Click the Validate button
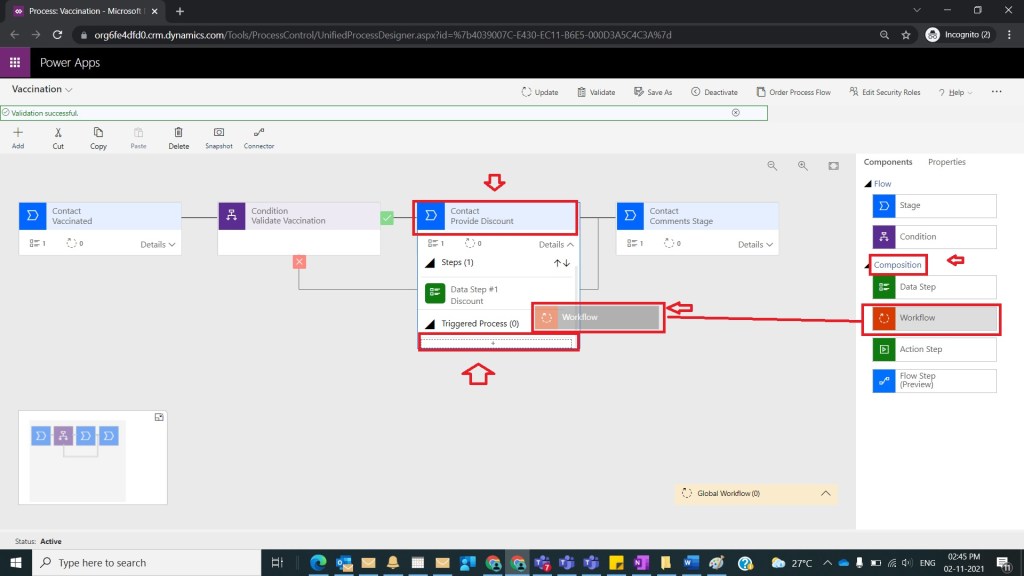 coord(596,92)
